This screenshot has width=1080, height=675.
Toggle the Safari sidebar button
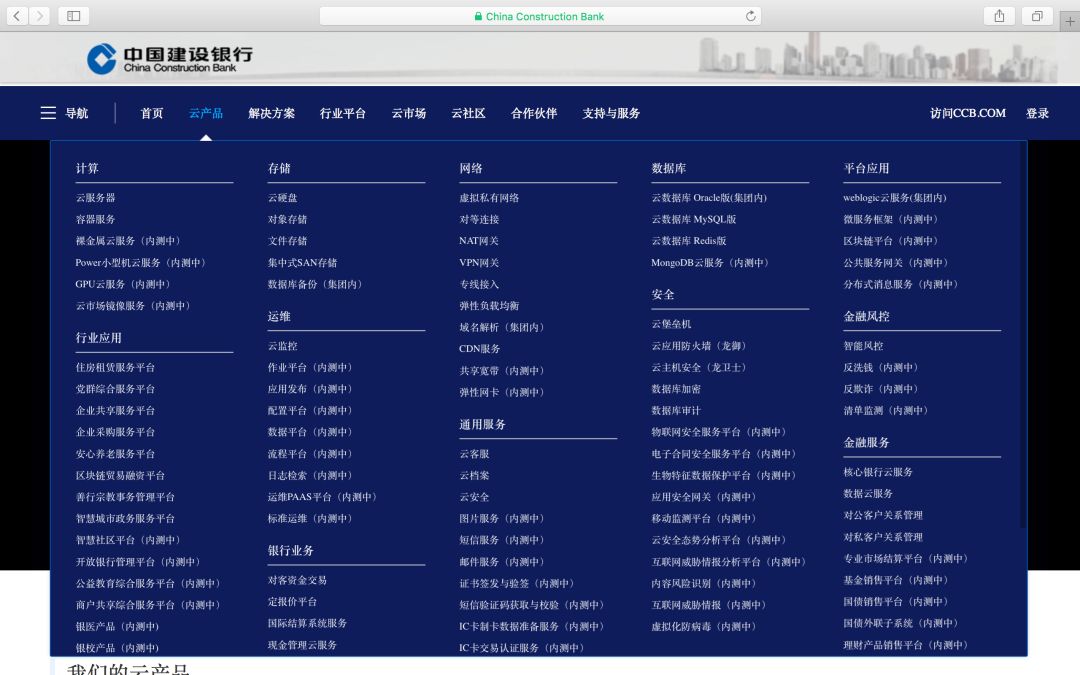[x=74, y=16]
